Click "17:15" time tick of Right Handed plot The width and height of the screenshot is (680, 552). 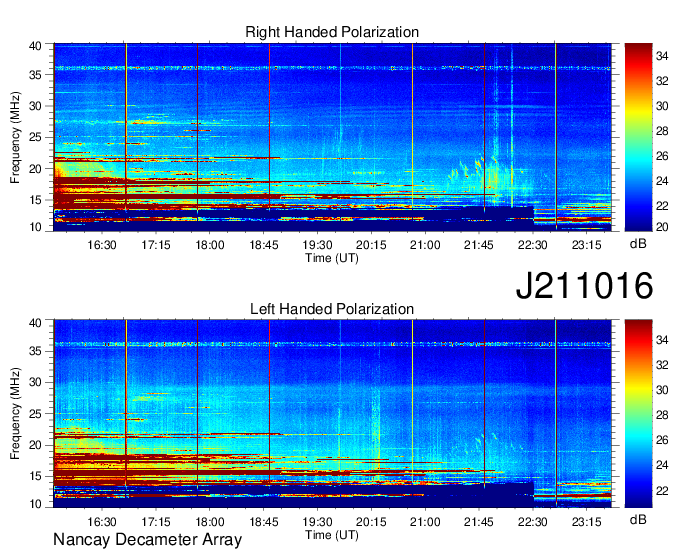(156, 245)
